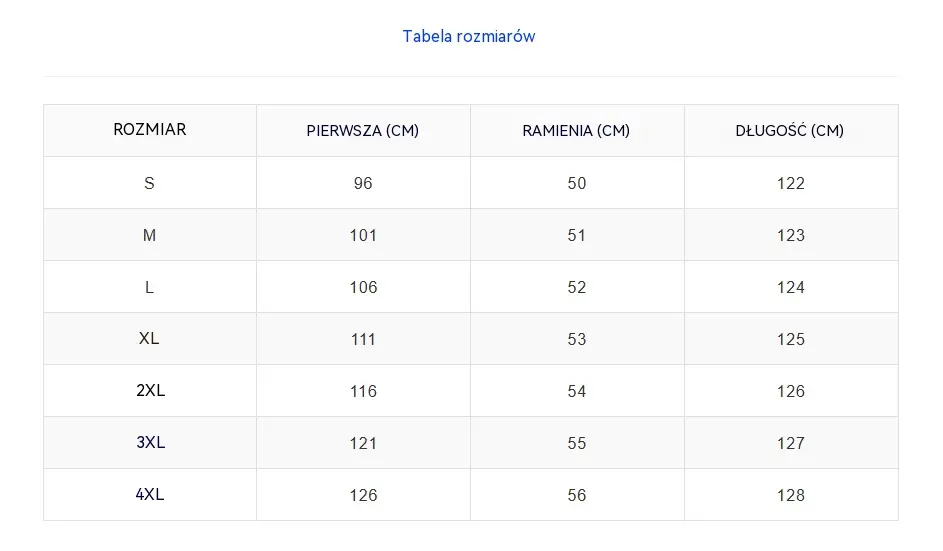Click the M size cell

(x=150, y=235)
